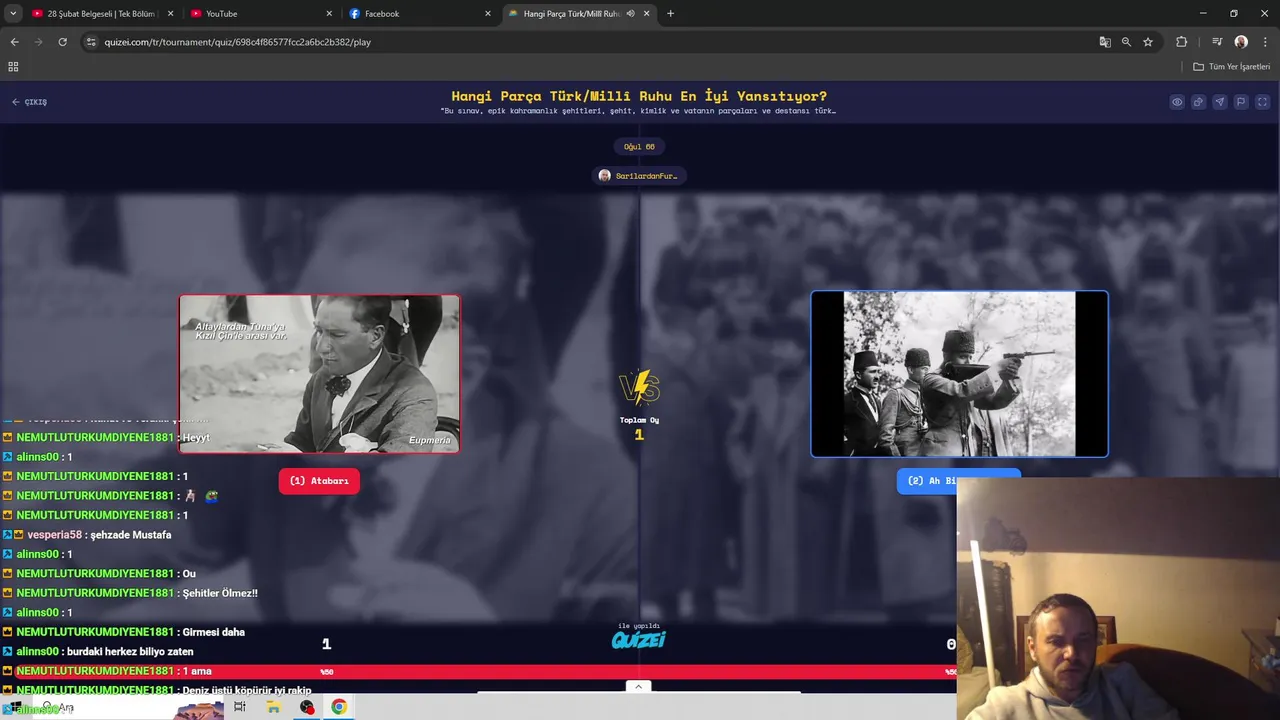Click the Oğul 66 round badge
The image size is (1280, 720).
(639, 147)
